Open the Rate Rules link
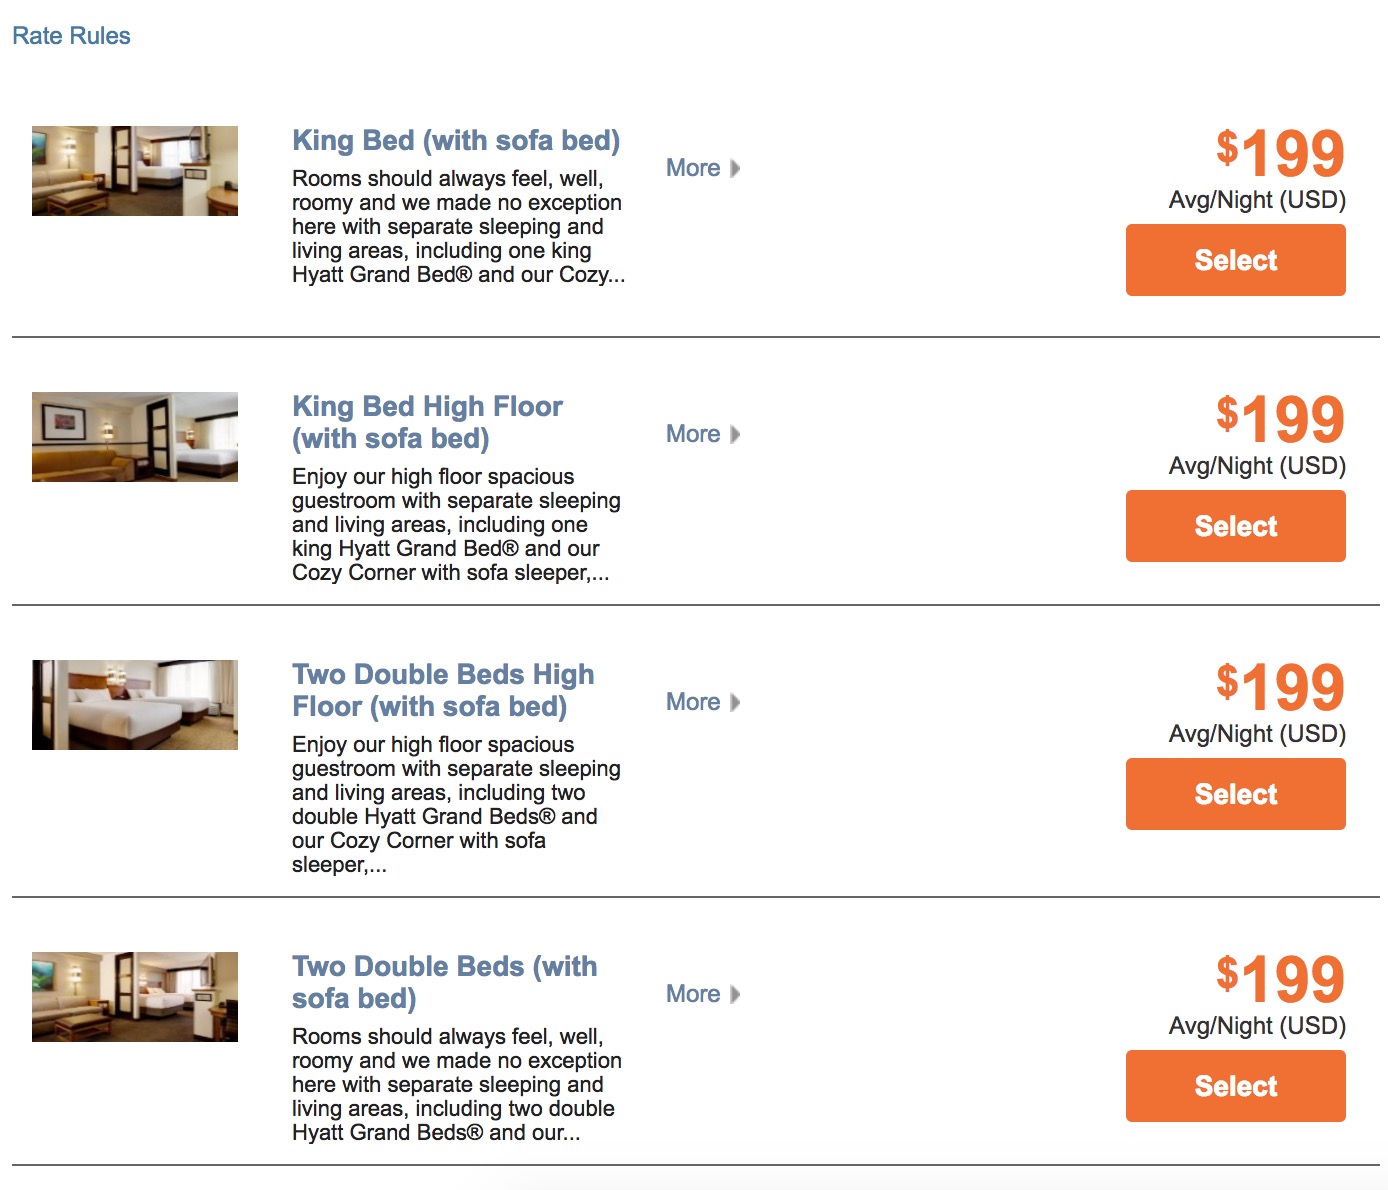Viewport: 1388px width, 1190px height. click(71, 36)
